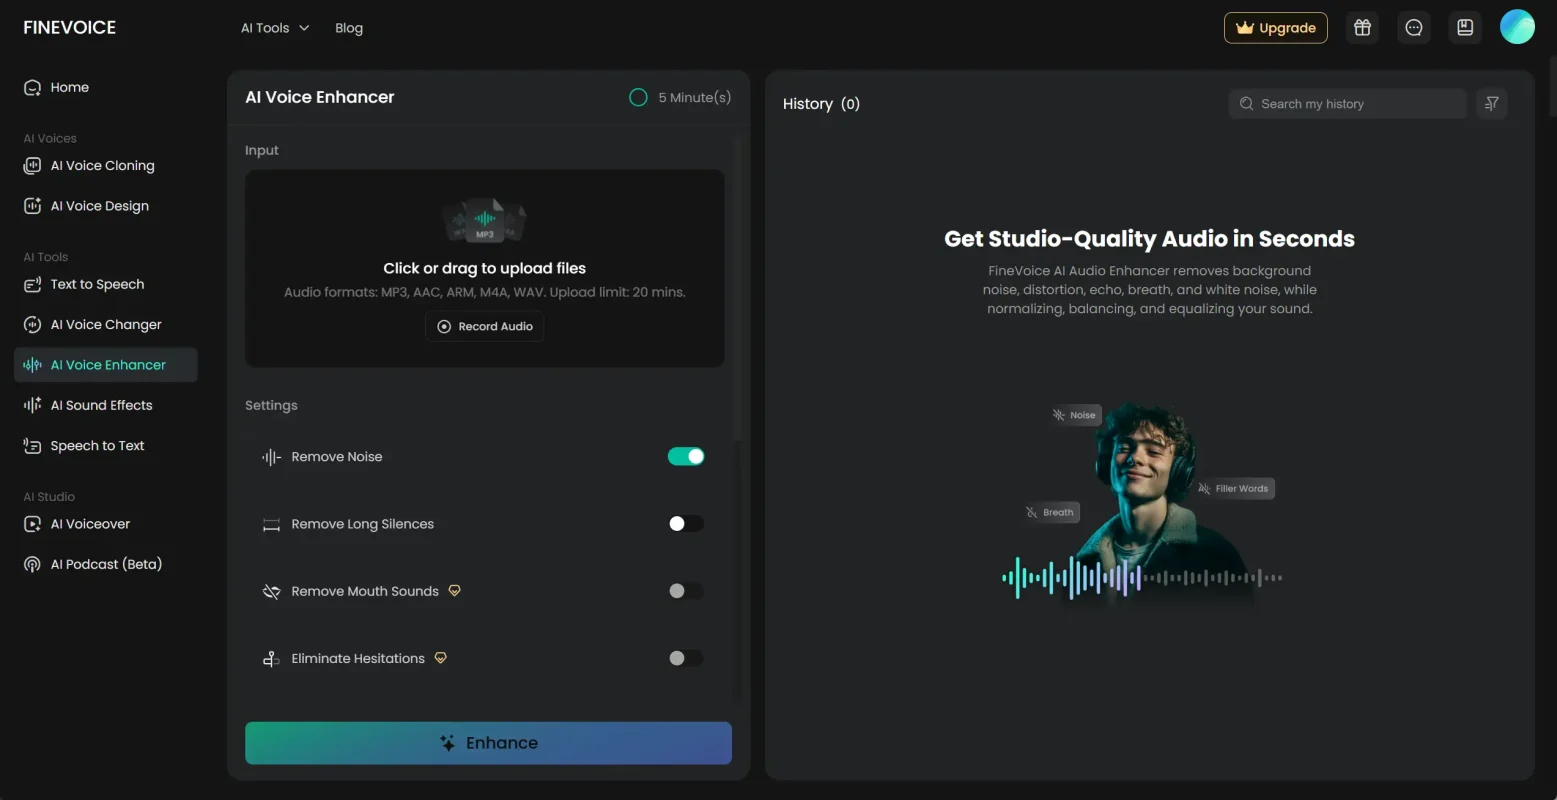Screen dimensions: 1557x800
Task: Click the Record Audio button
Action: (485, 327)
